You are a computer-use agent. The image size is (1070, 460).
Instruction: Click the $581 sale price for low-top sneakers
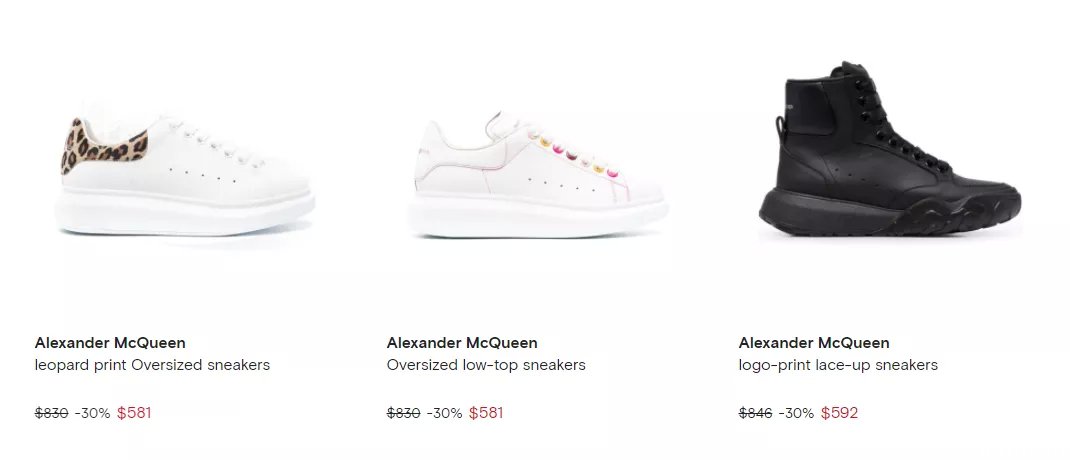tap(486, 413)
